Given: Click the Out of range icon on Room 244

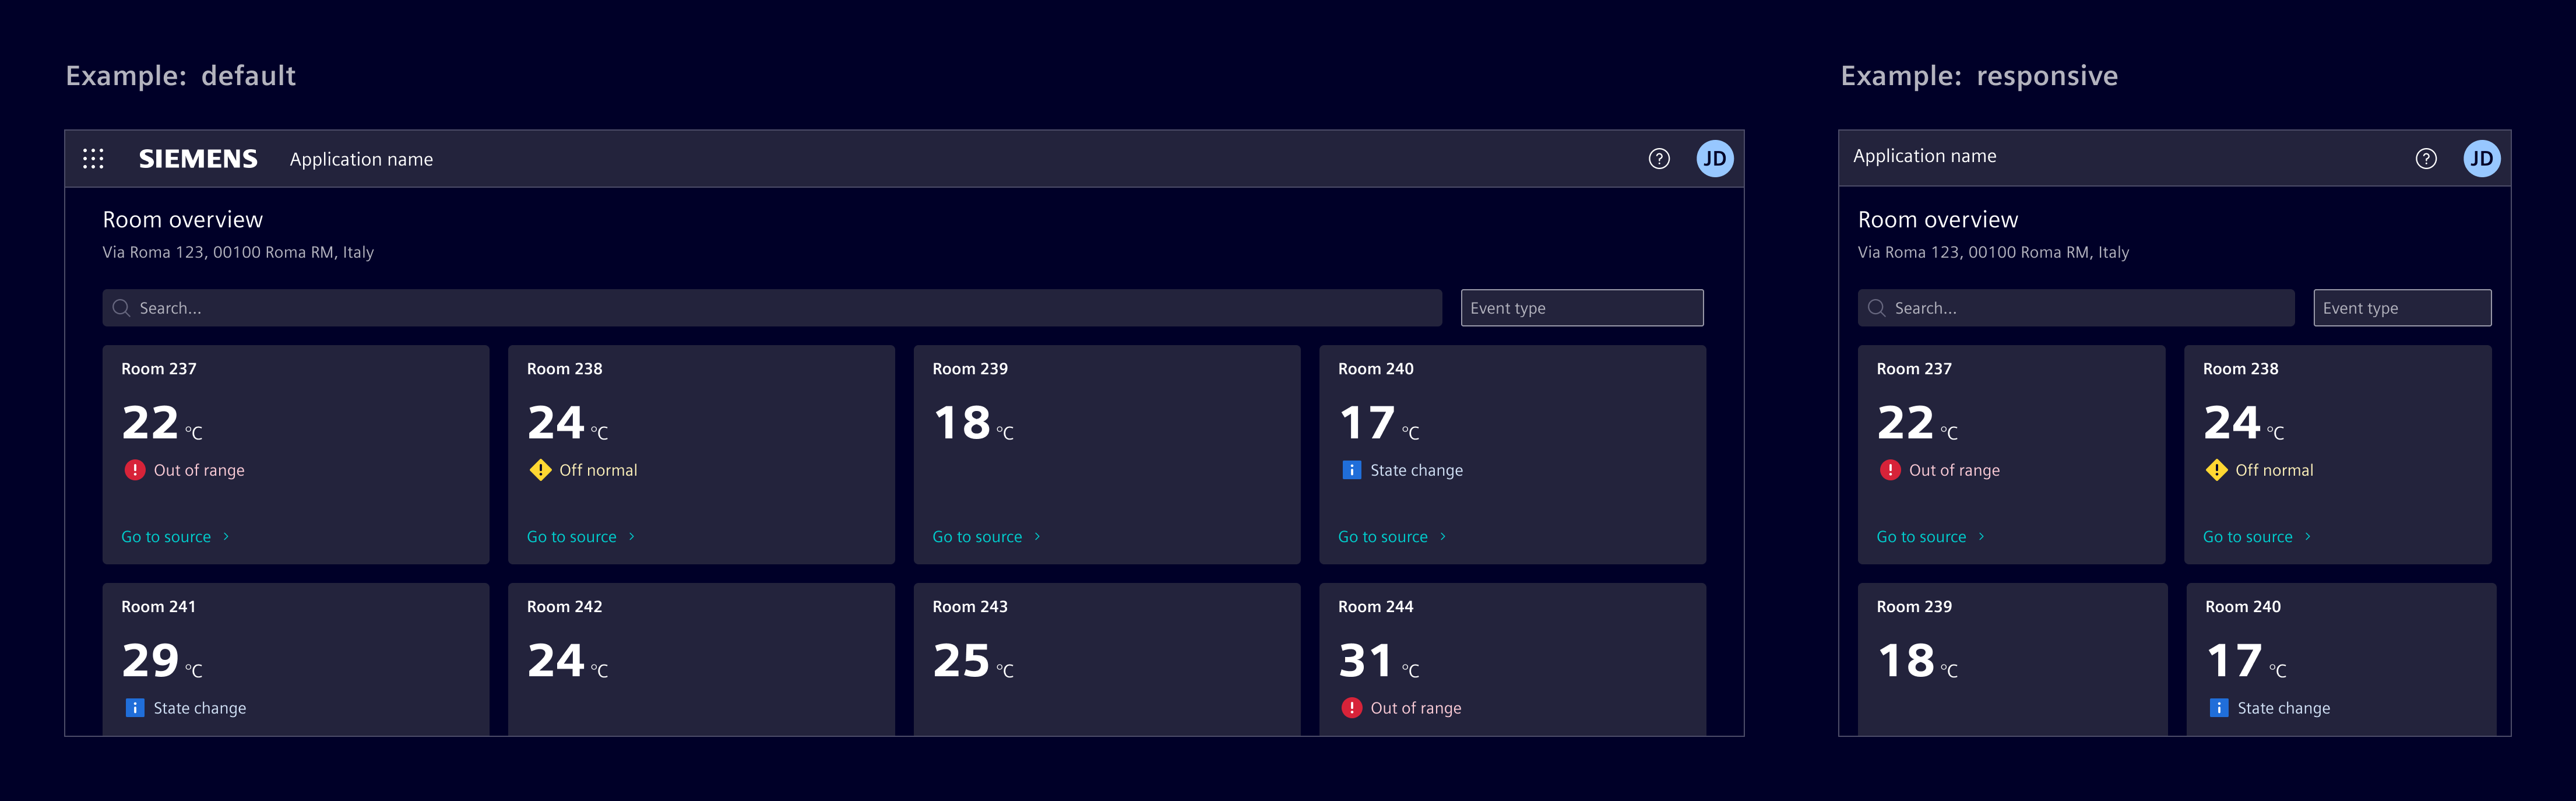Looking at the screenshot, I should (x=1351, y=707).
